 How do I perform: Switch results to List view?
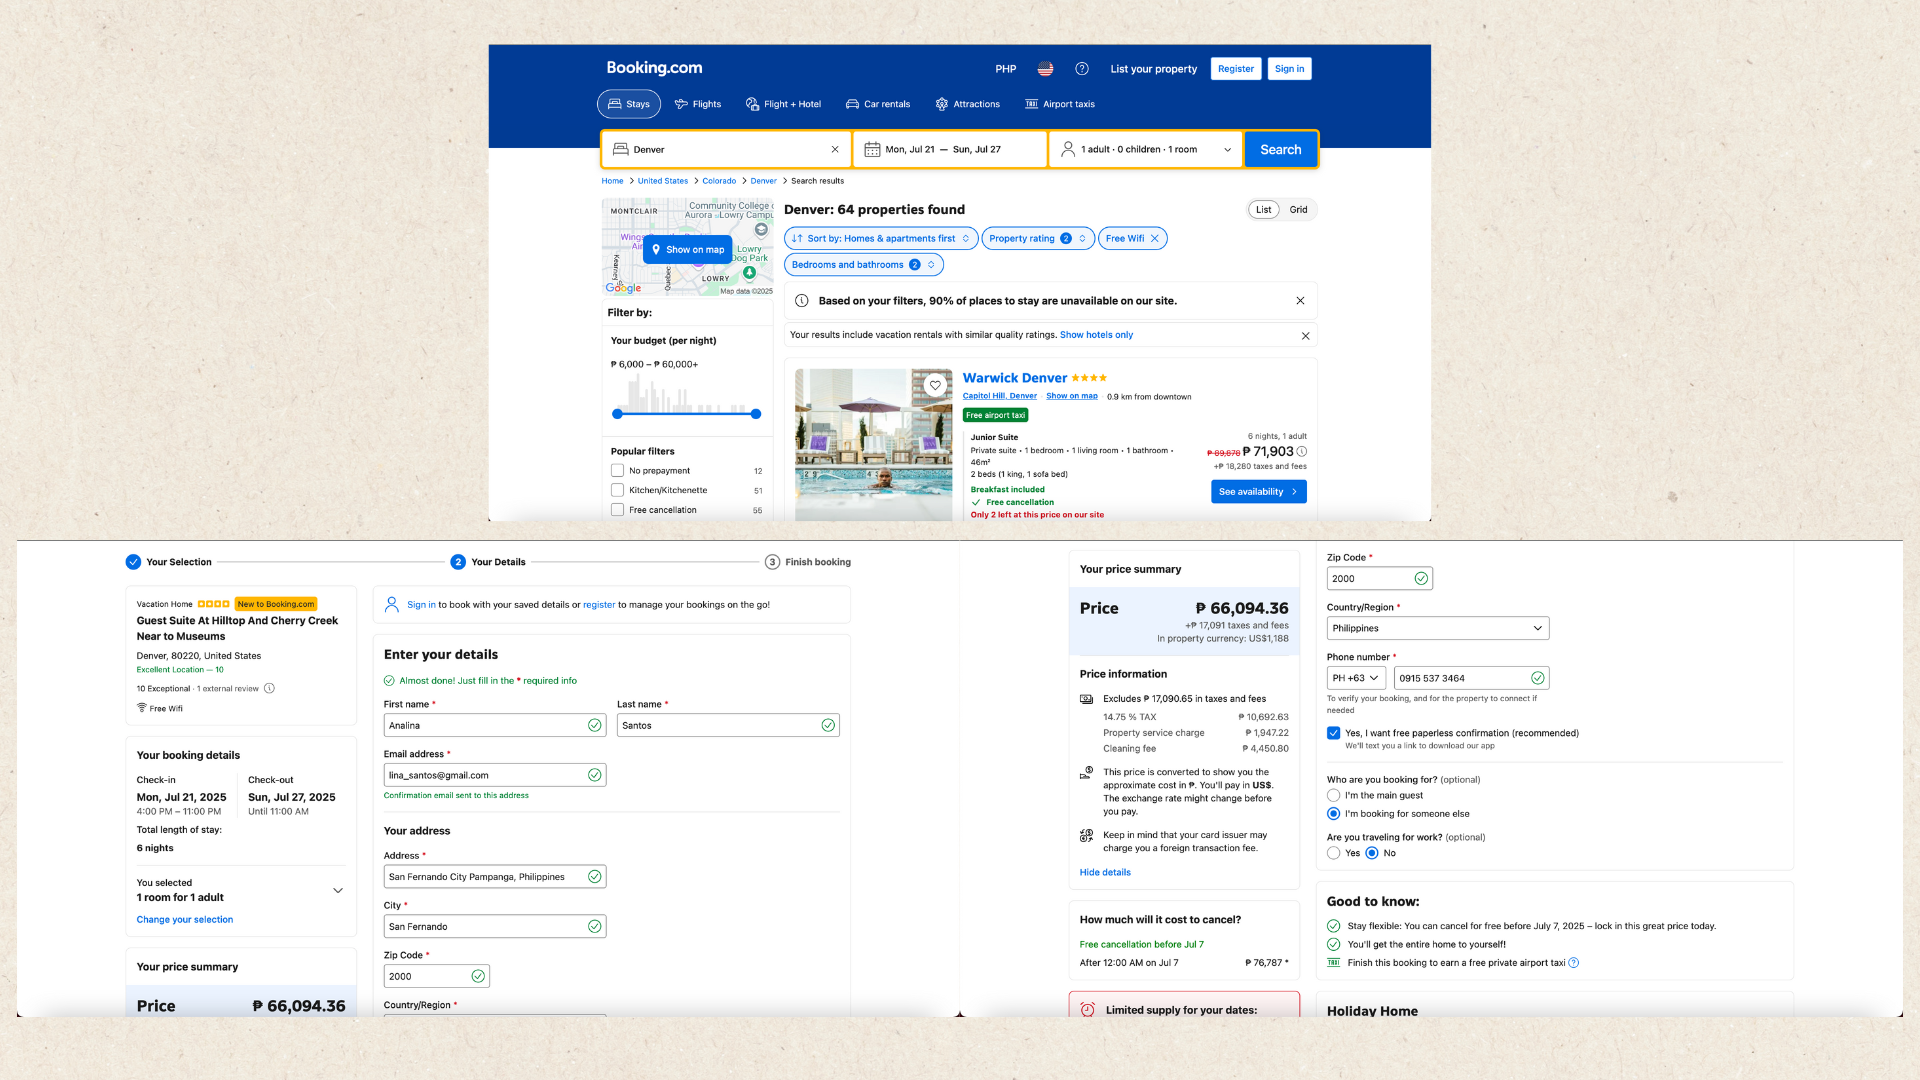[1264, 210]
